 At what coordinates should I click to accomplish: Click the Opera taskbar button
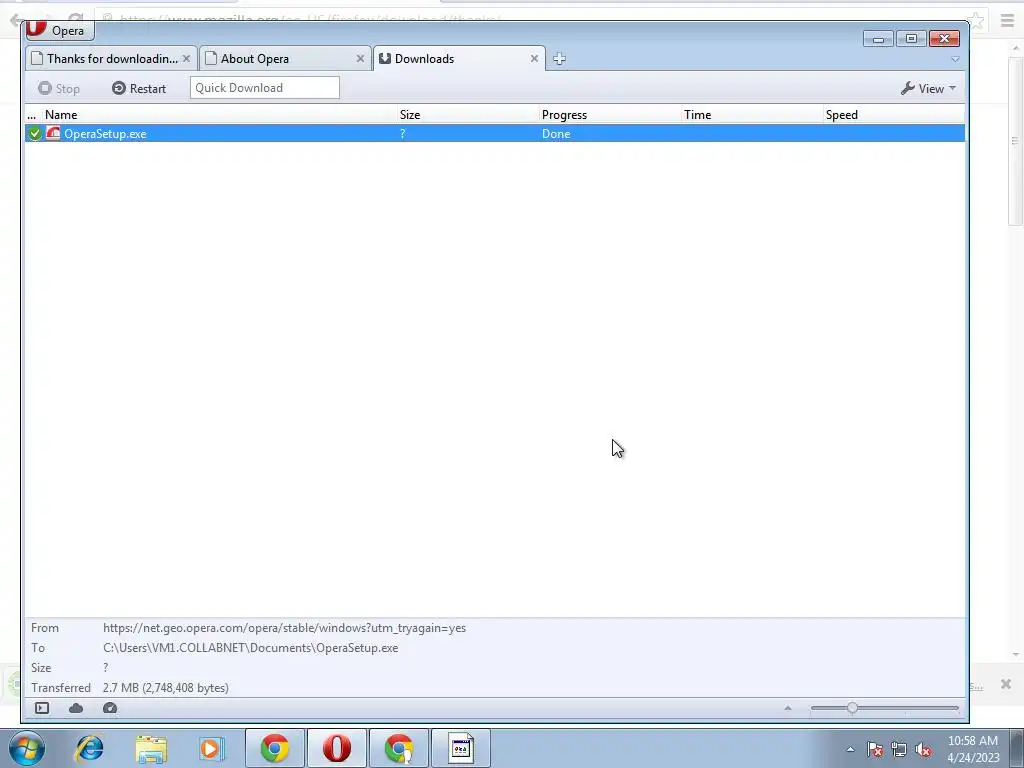coord(336,748)
